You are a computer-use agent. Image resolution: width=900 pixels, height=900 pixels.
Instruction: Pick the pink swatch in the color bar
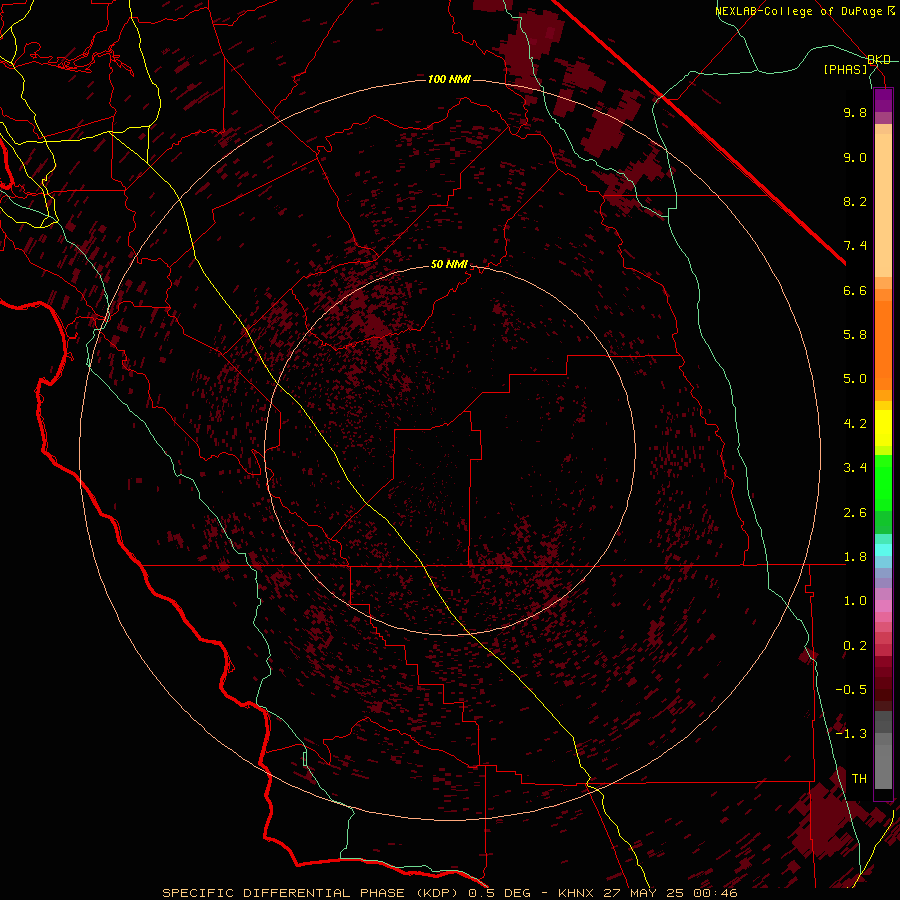tap(883, 606)
